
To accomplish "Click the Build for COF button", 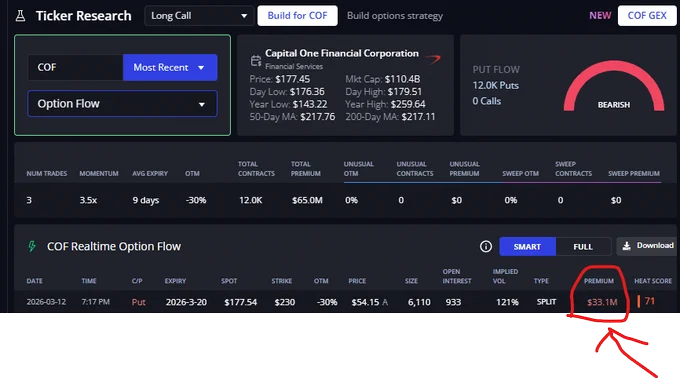I will pyautogui.click(x=297, y=16).
